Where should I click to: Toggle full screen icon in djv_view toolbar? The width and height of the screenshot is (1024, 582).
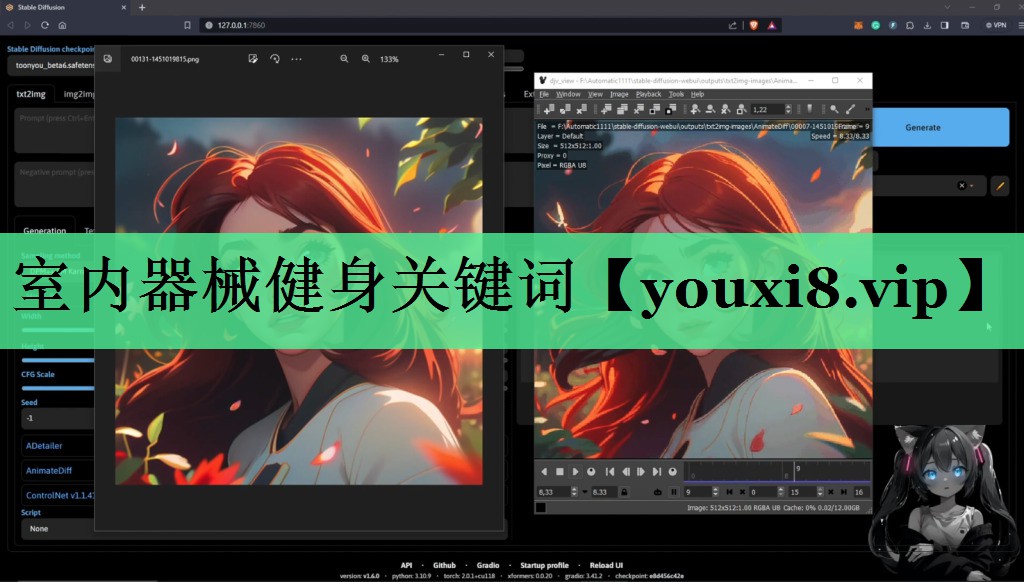pos(671,109)
